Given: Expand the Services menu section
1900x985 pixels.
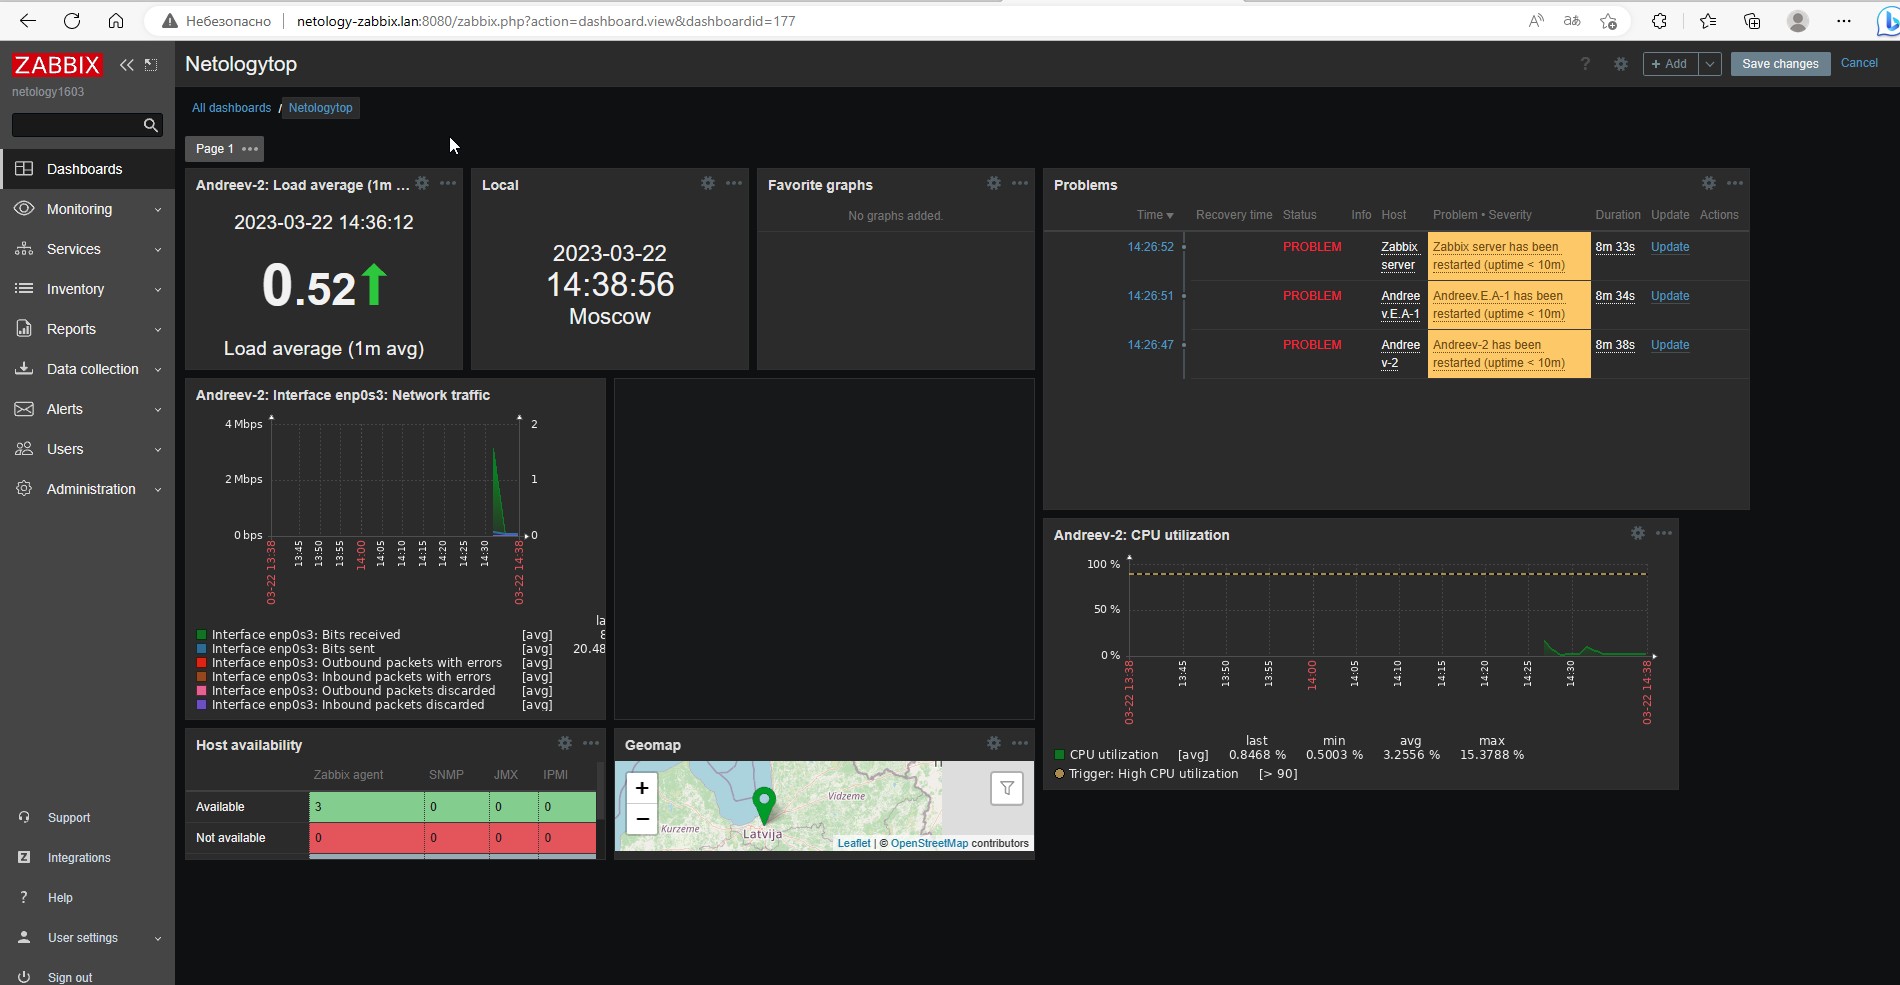Looking at the screenshot, I should [88, 249].
